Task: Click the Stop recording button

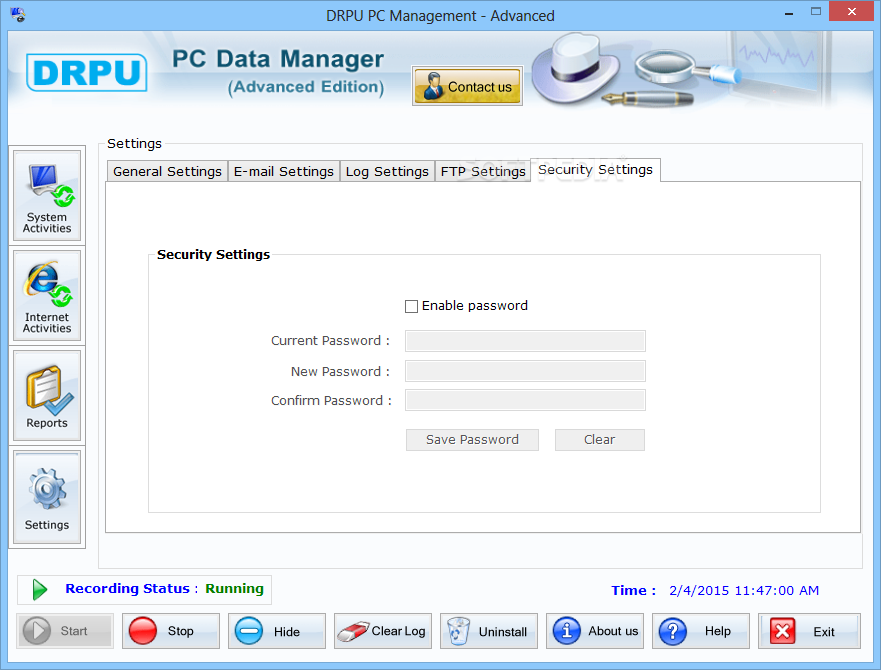Action: click(x=171, y=631)
